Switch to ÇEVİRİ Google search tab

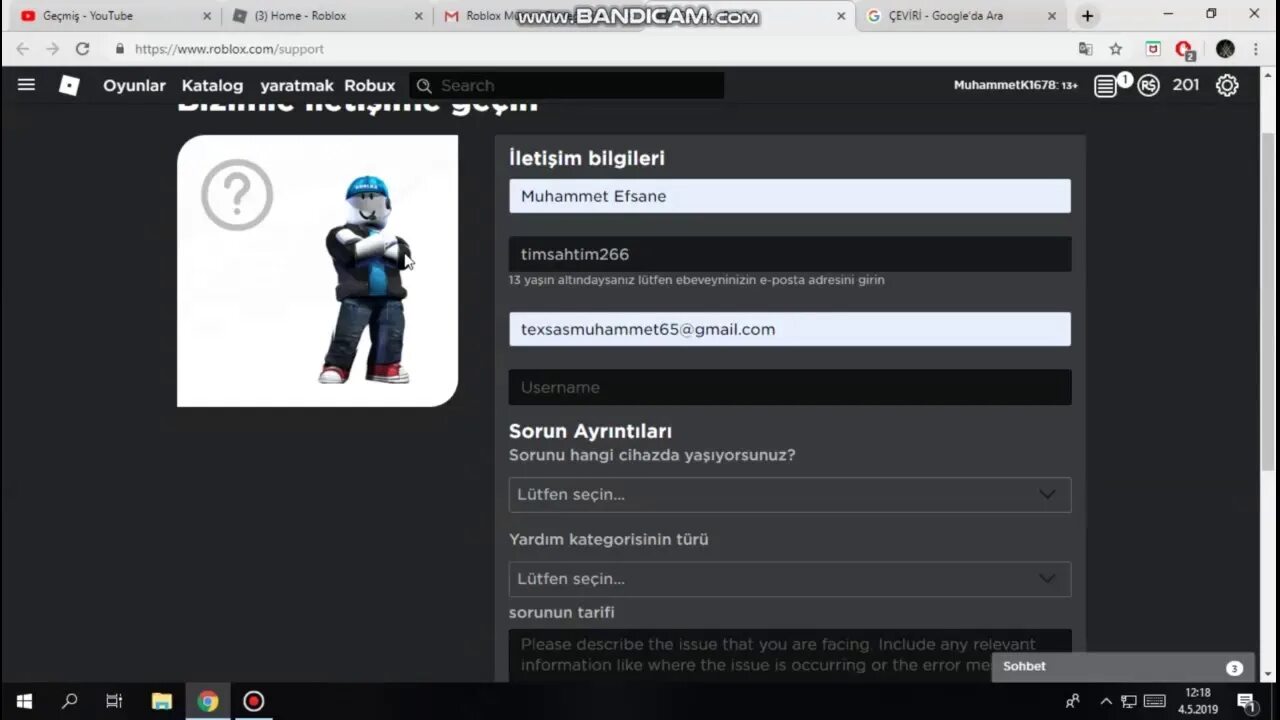[958, 16]
